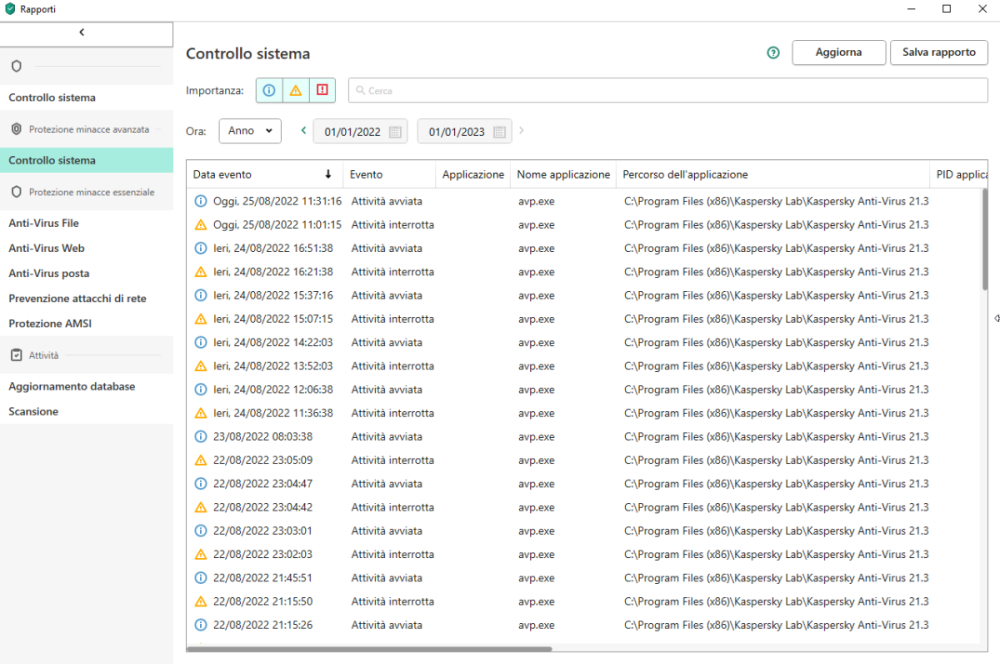Toggle the informational importance filter
1000x664 pixels.
pyautogui.click(x=269, y=90)
